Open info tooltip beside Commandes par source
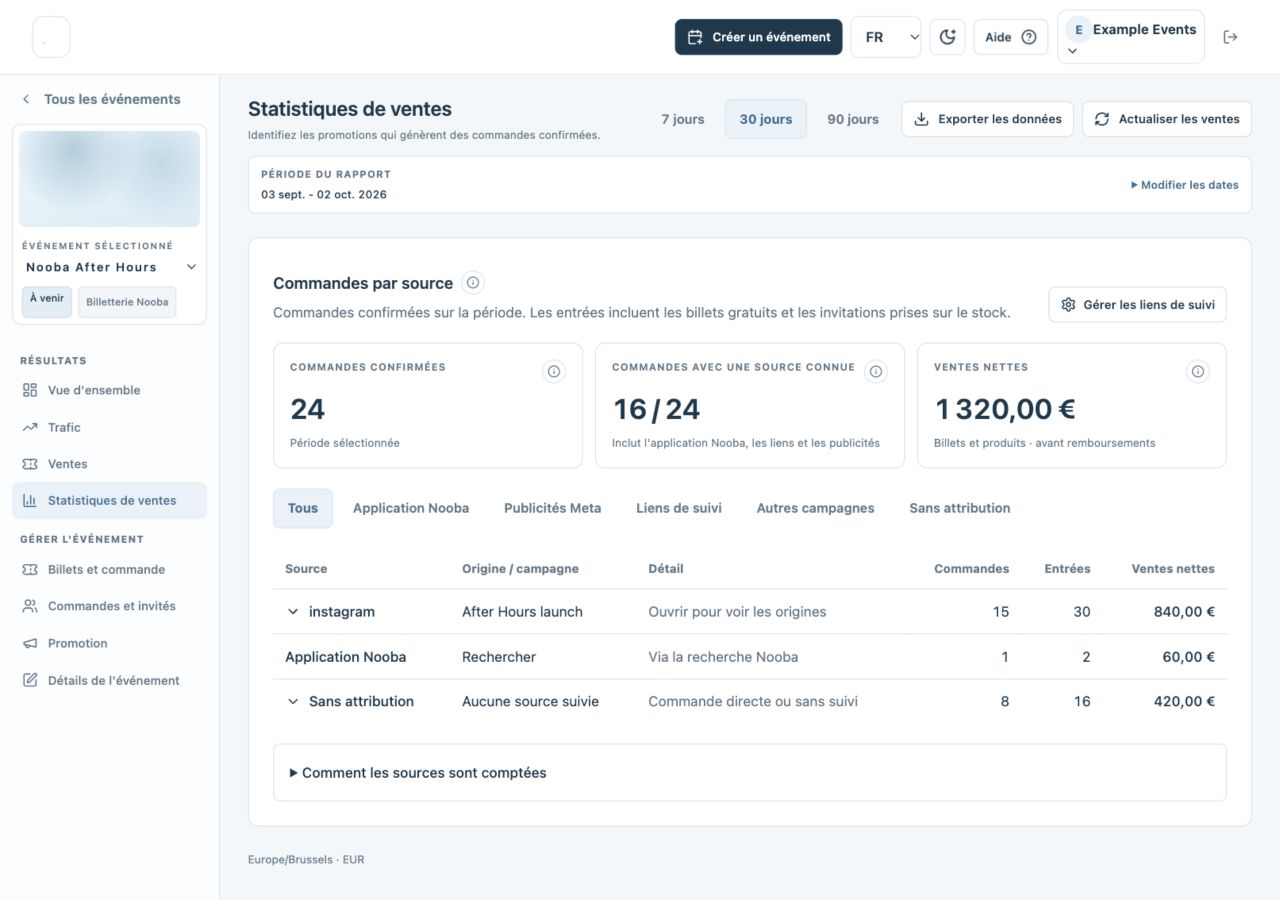The image size is (1280, 900). pos(473,283)
